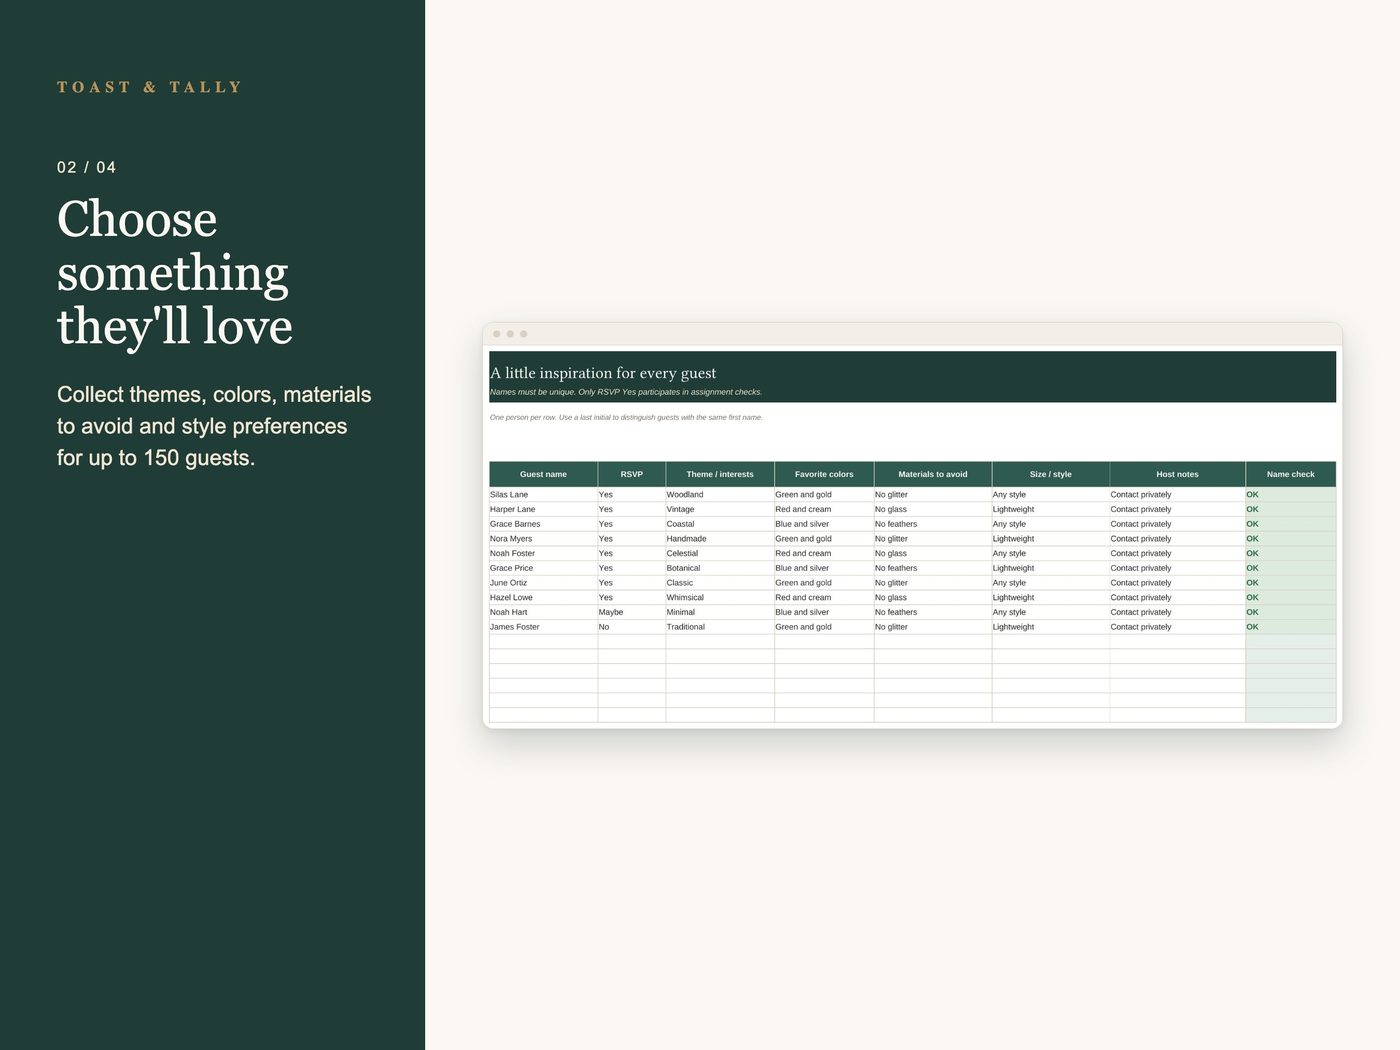Image resolution: width=1400 pixels, height=1050 pixels.
Task: Click the Materials to avoid header
Action: coord(933,474)
